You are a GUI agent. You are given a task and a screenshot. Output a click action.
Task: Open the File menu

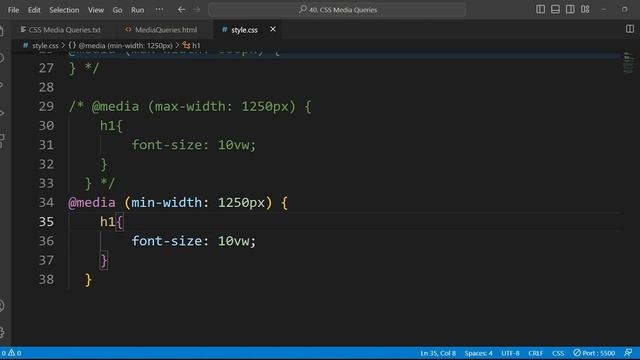point(13,10)
